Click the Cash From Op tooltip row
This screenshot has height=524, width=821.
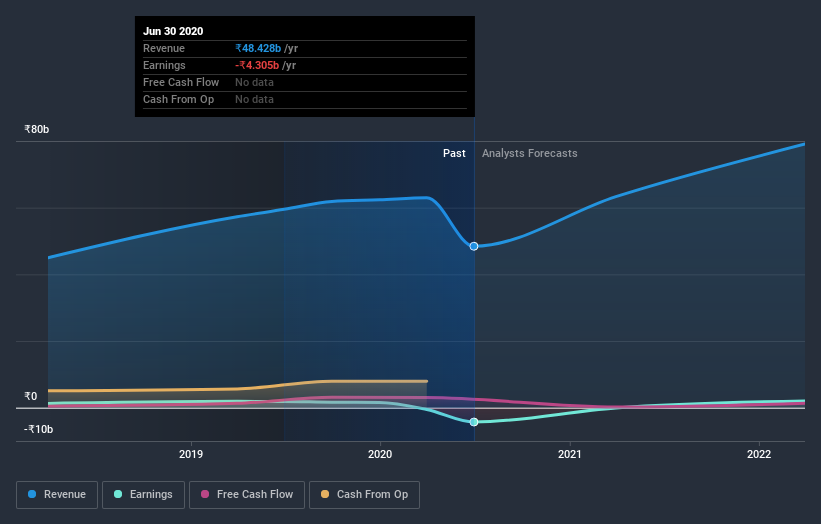point(305,99)
